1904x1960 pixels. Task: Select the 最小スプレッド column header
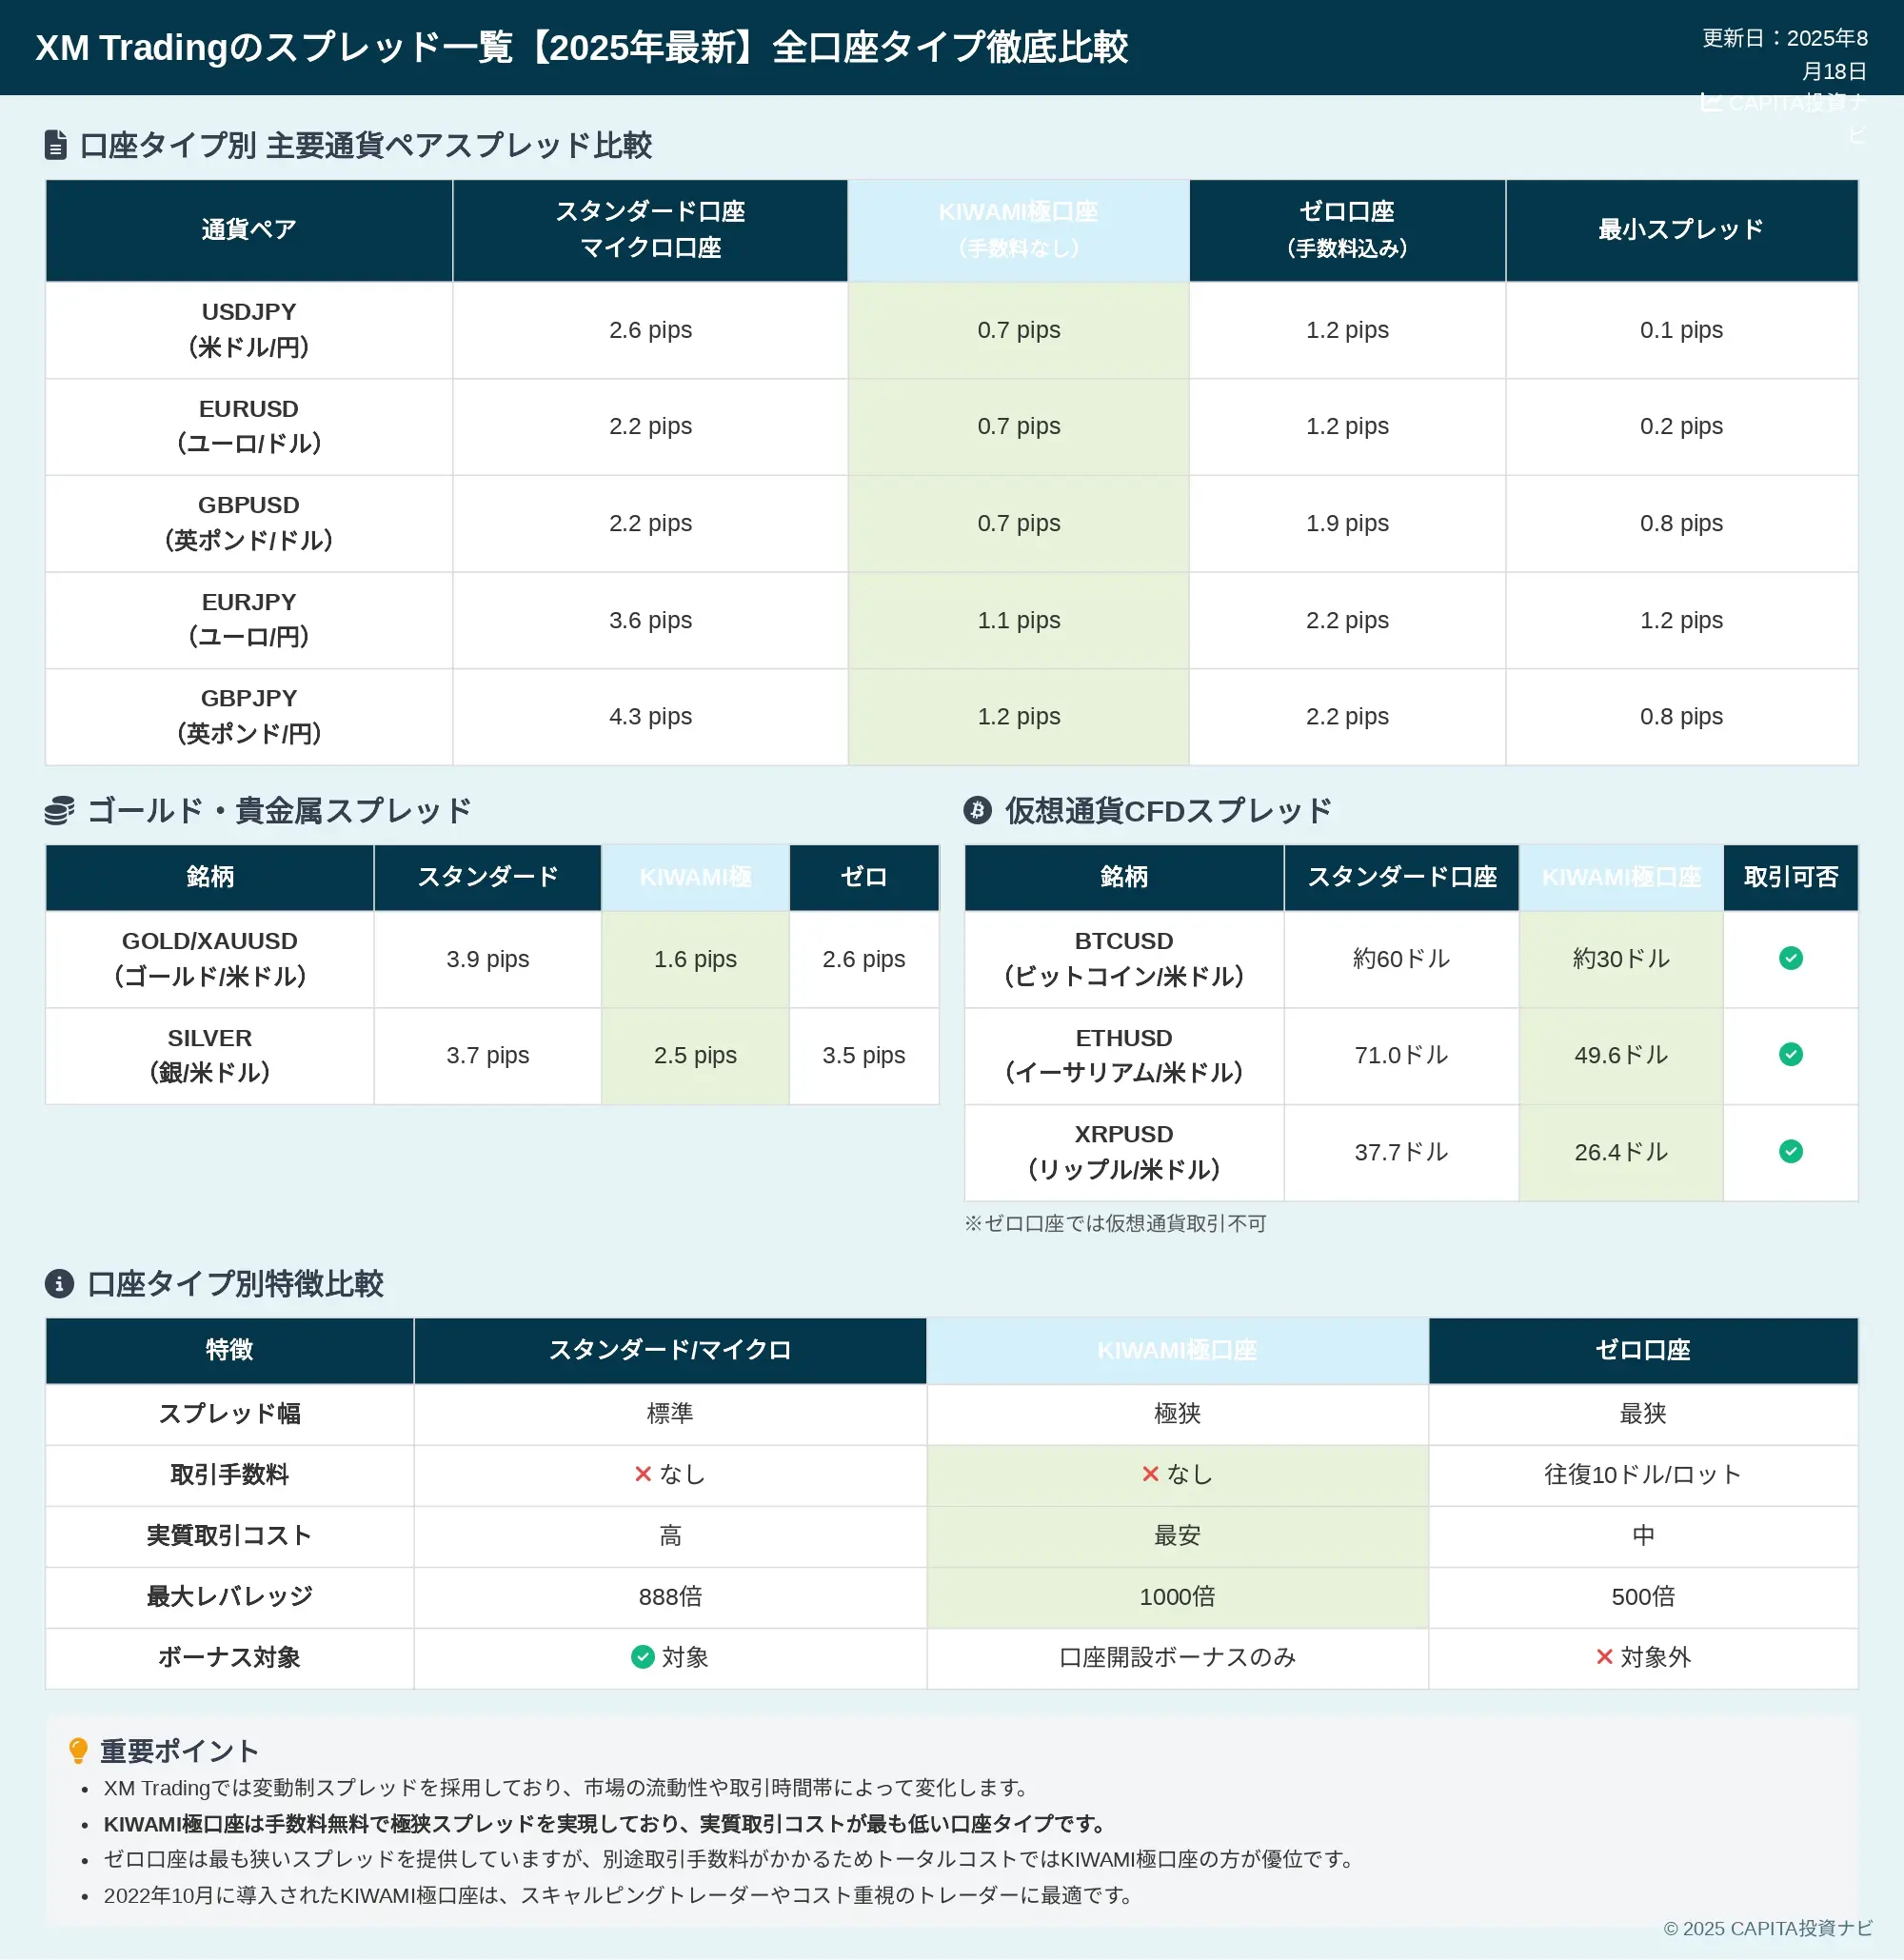coord(1681,230)
